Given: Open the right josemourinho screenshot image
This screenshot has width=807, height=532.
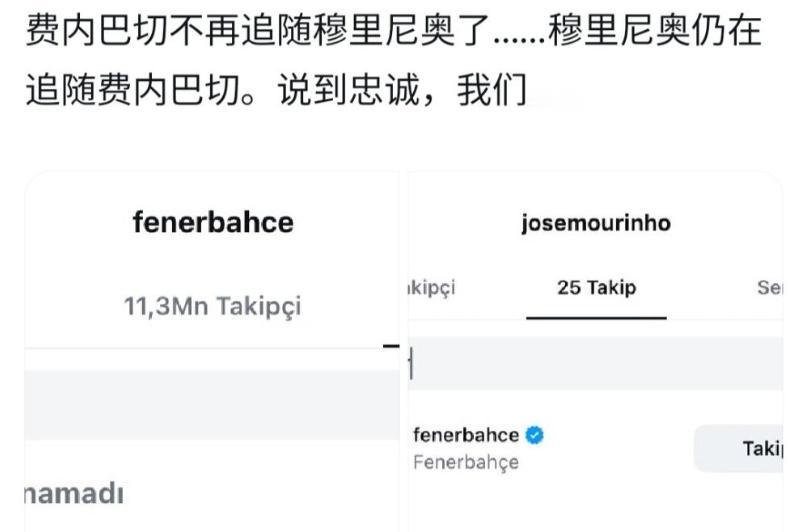Looking at the screenshot, I should pyautogui.click(x=596, y=351).
